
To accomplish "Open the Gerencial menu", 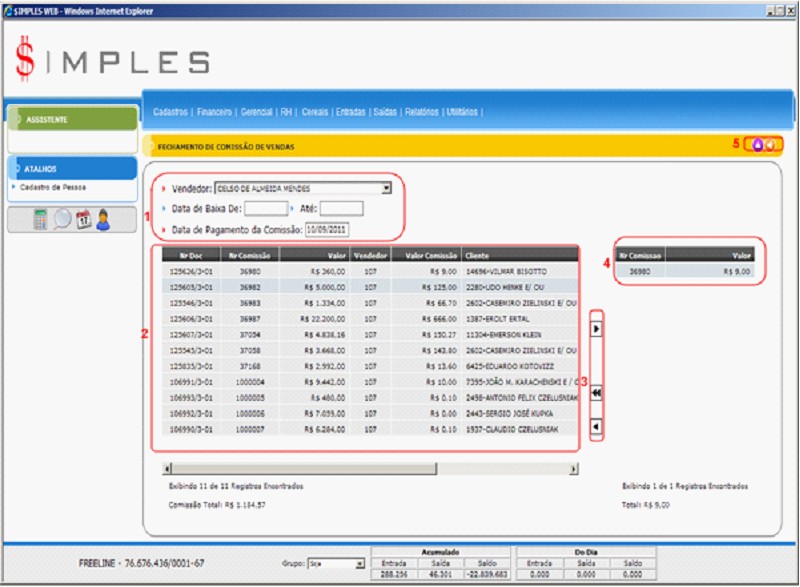I will [x=256, y=112].
